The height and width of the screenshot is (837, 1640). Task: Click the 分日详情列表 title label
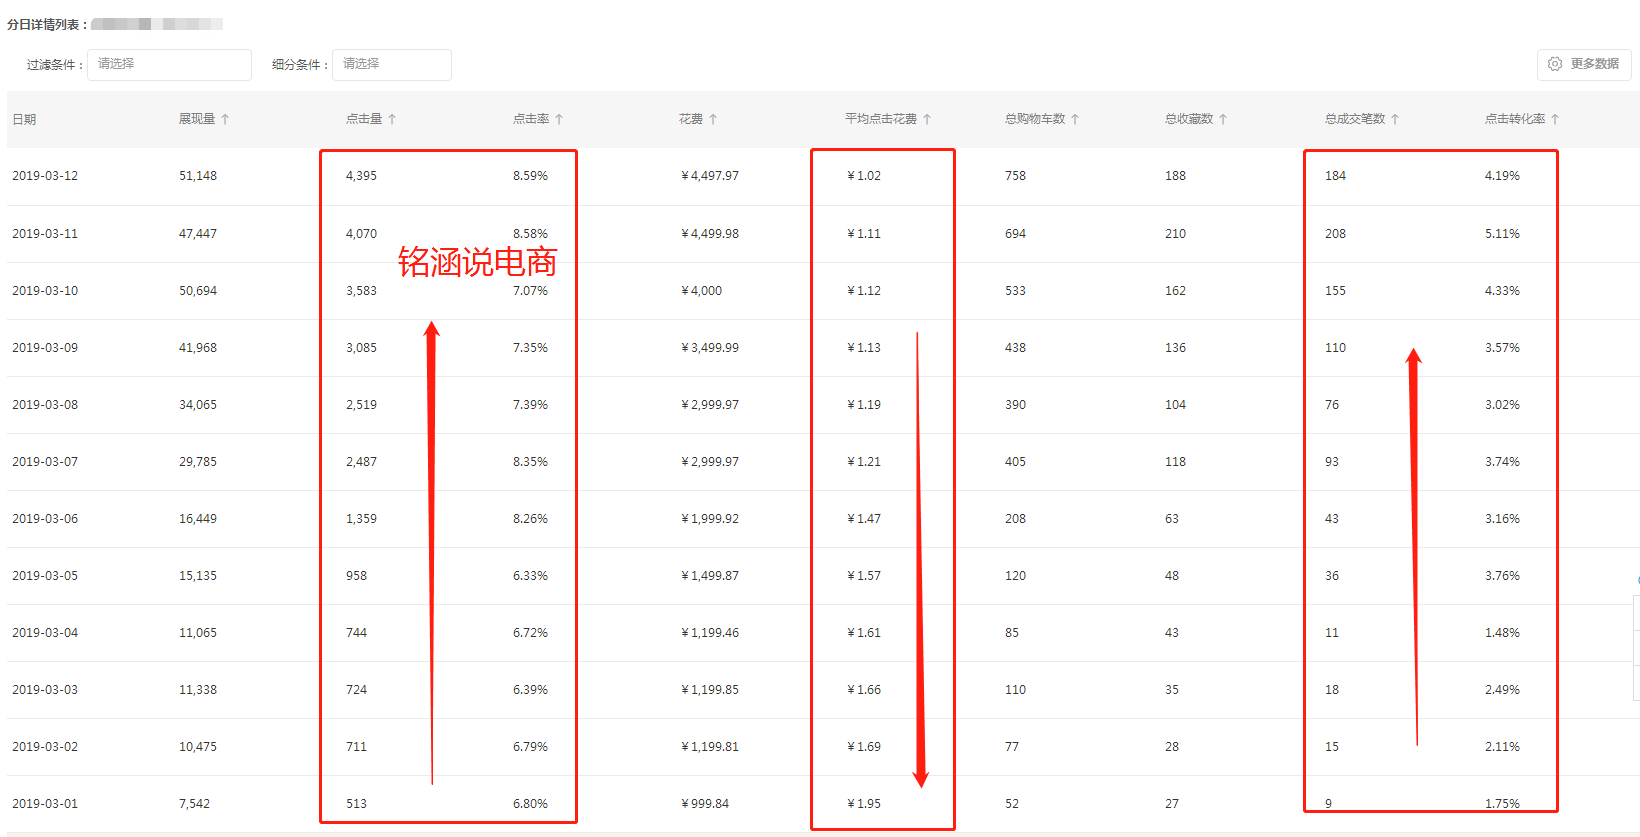tap(46, 24)
